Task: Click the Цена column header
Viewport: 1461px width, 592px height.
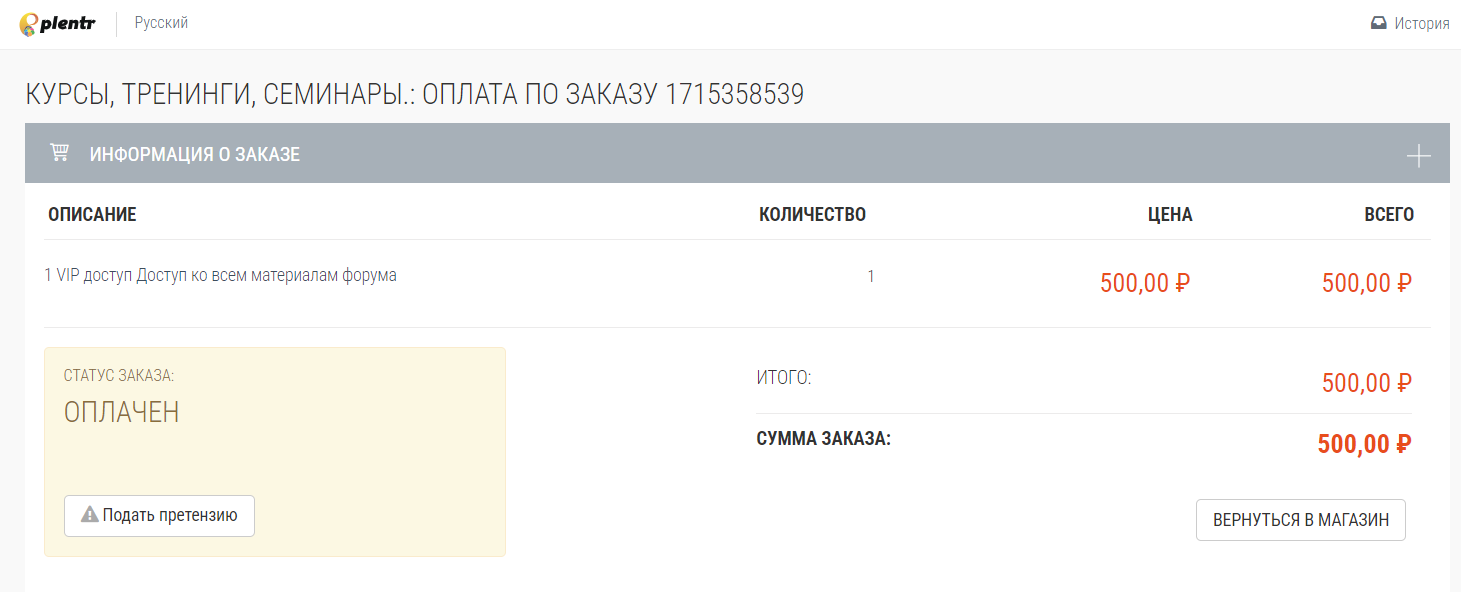Action: tap(1170, 214)
